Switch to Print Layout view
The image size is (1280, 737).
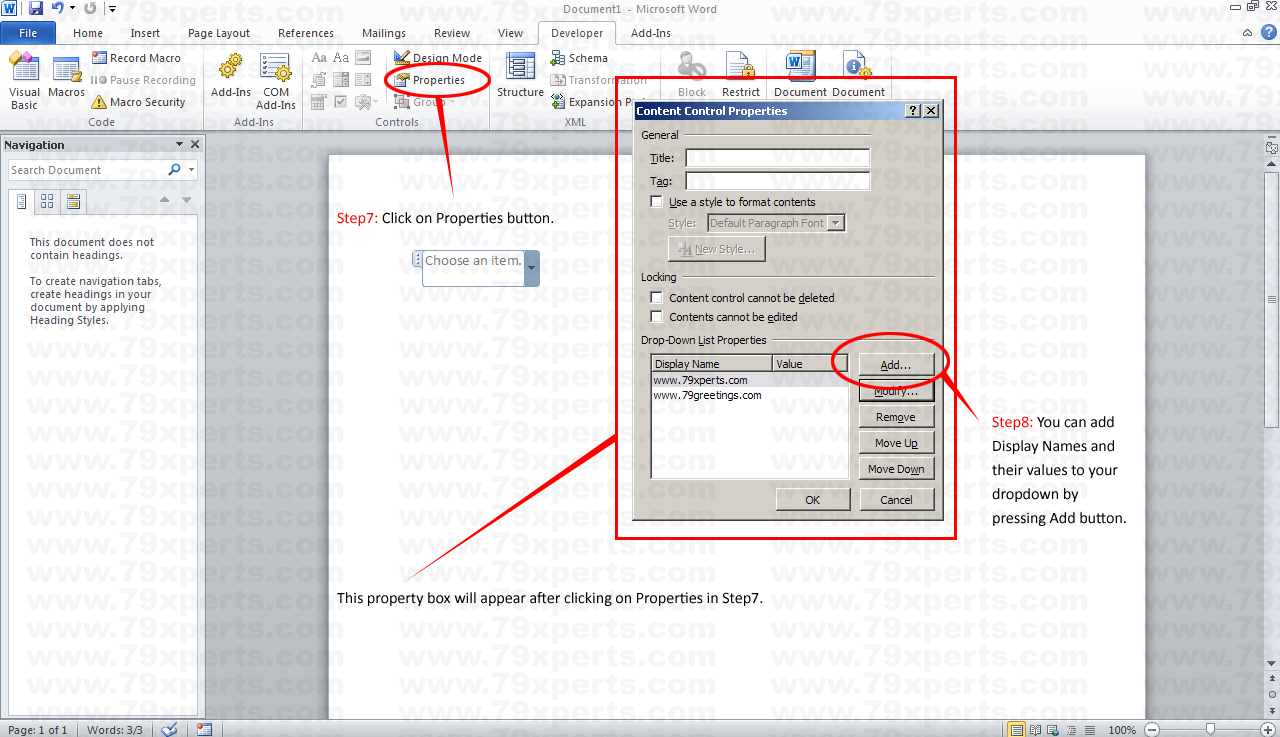tap(1017, 729)
